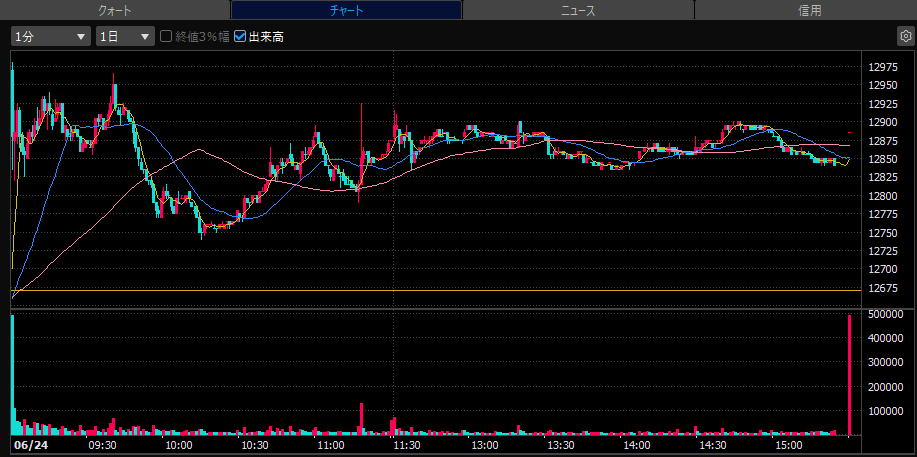The image size is (917, 457).
Task: Click the 12800 price axis label
Action: click(x=883, y=196)
